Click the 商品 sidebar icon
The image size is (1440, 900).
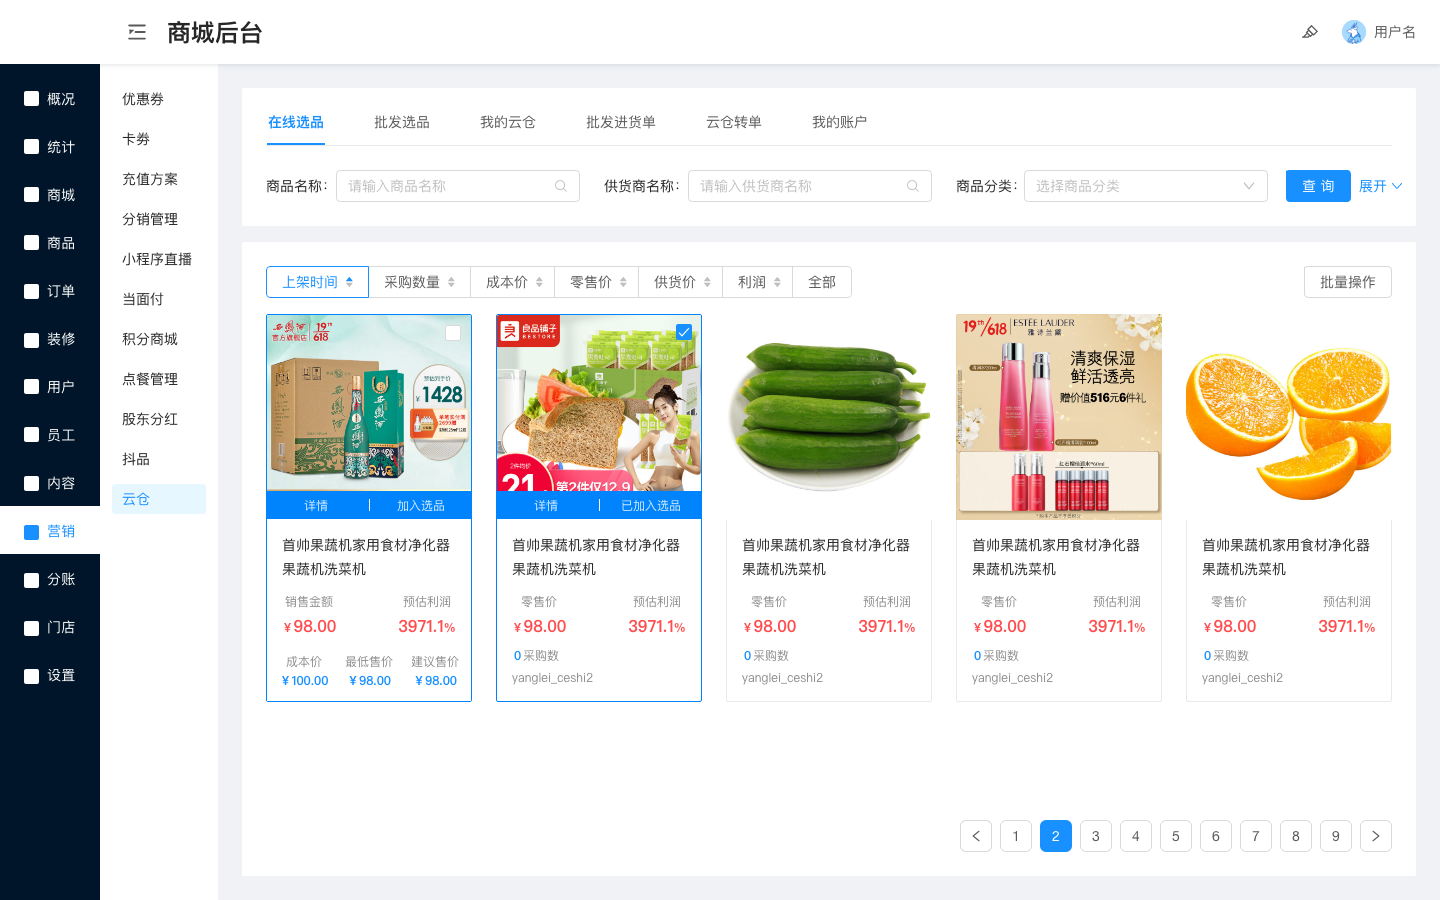point(32,243)
